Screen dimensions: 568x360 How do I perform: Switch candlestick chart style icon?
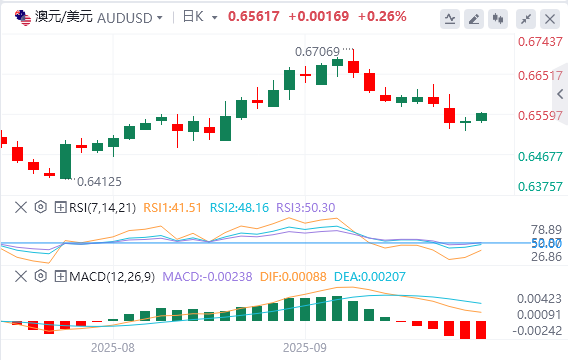498,19
